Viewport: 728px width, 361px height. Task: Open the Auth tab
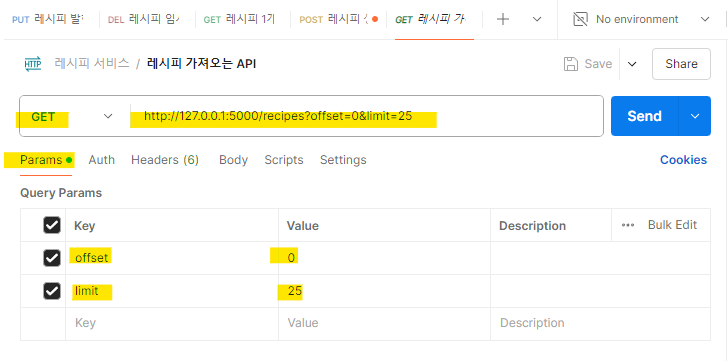[x=102, y=160]
